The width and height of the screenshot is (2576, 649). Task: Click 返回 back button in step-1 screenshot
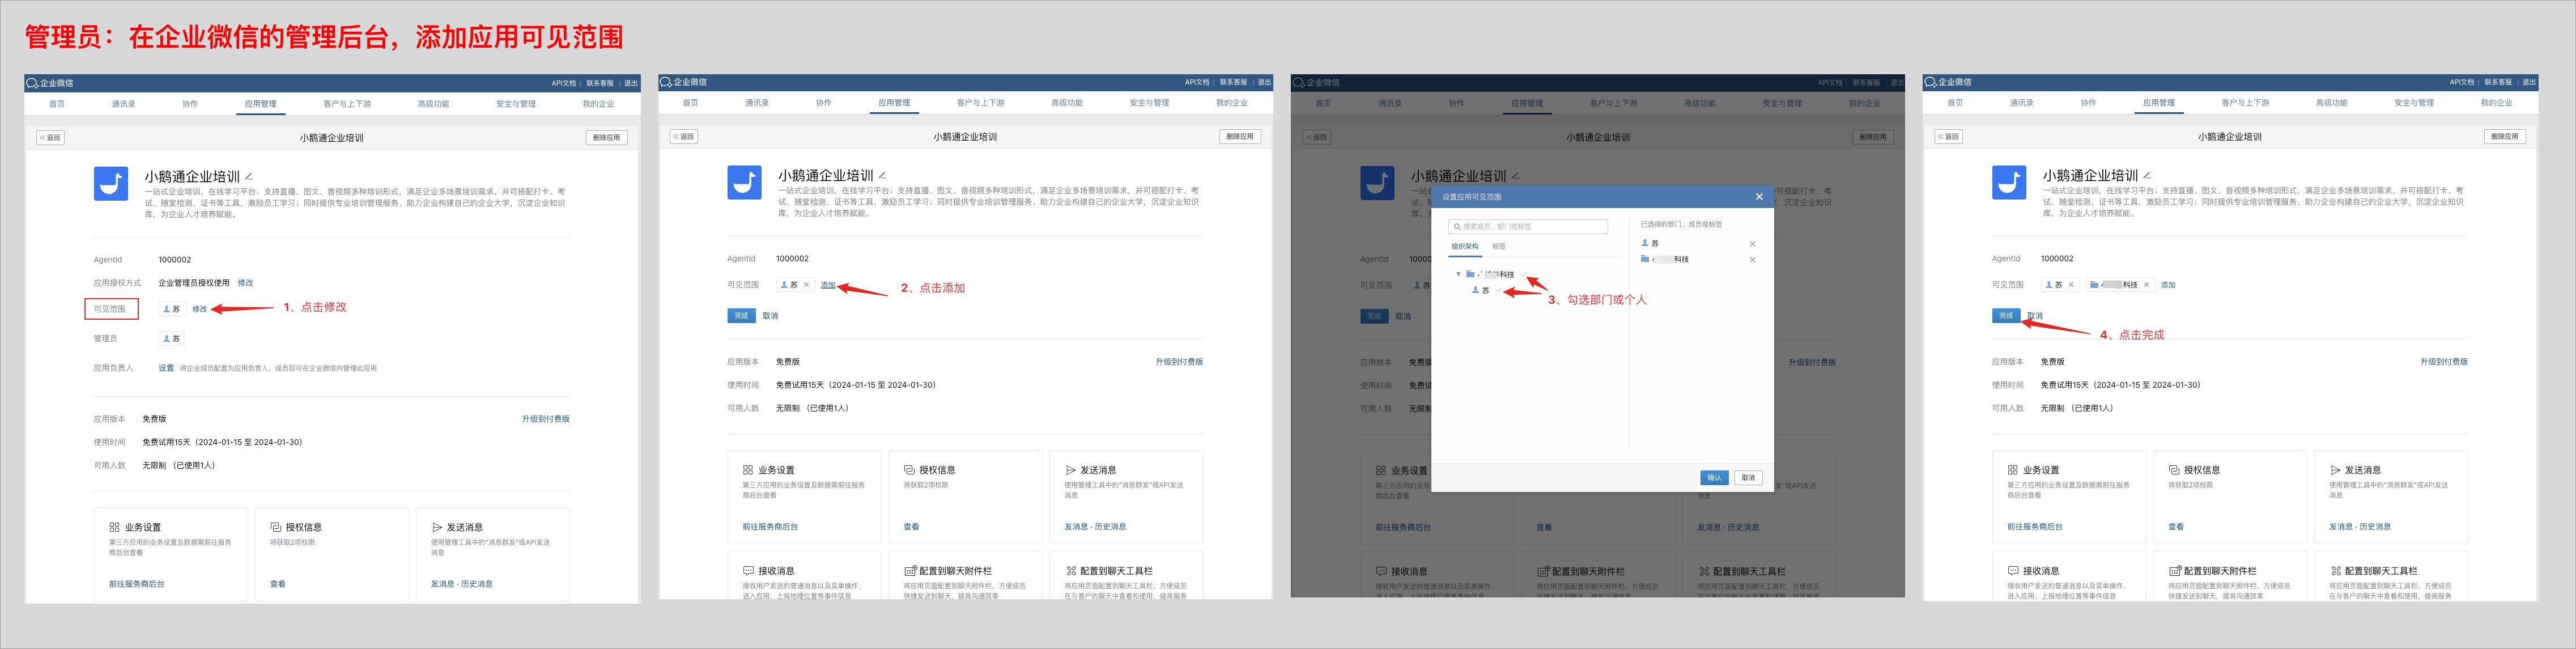click(x=50, y=138)
